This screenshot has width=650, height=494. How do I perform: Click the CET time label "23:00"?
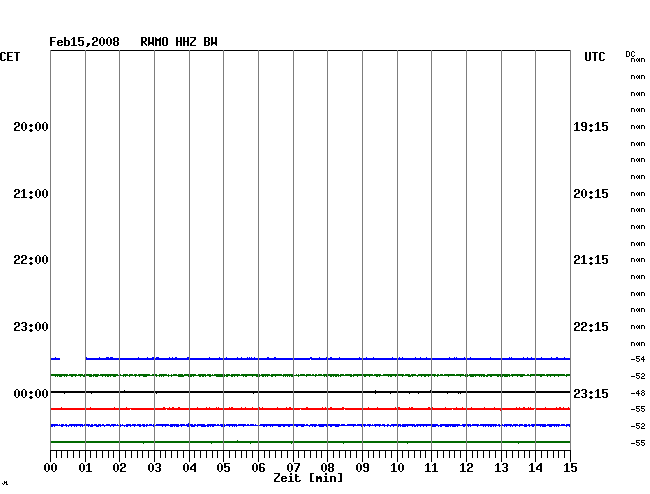pyautogui.click(x=31, y=327)
